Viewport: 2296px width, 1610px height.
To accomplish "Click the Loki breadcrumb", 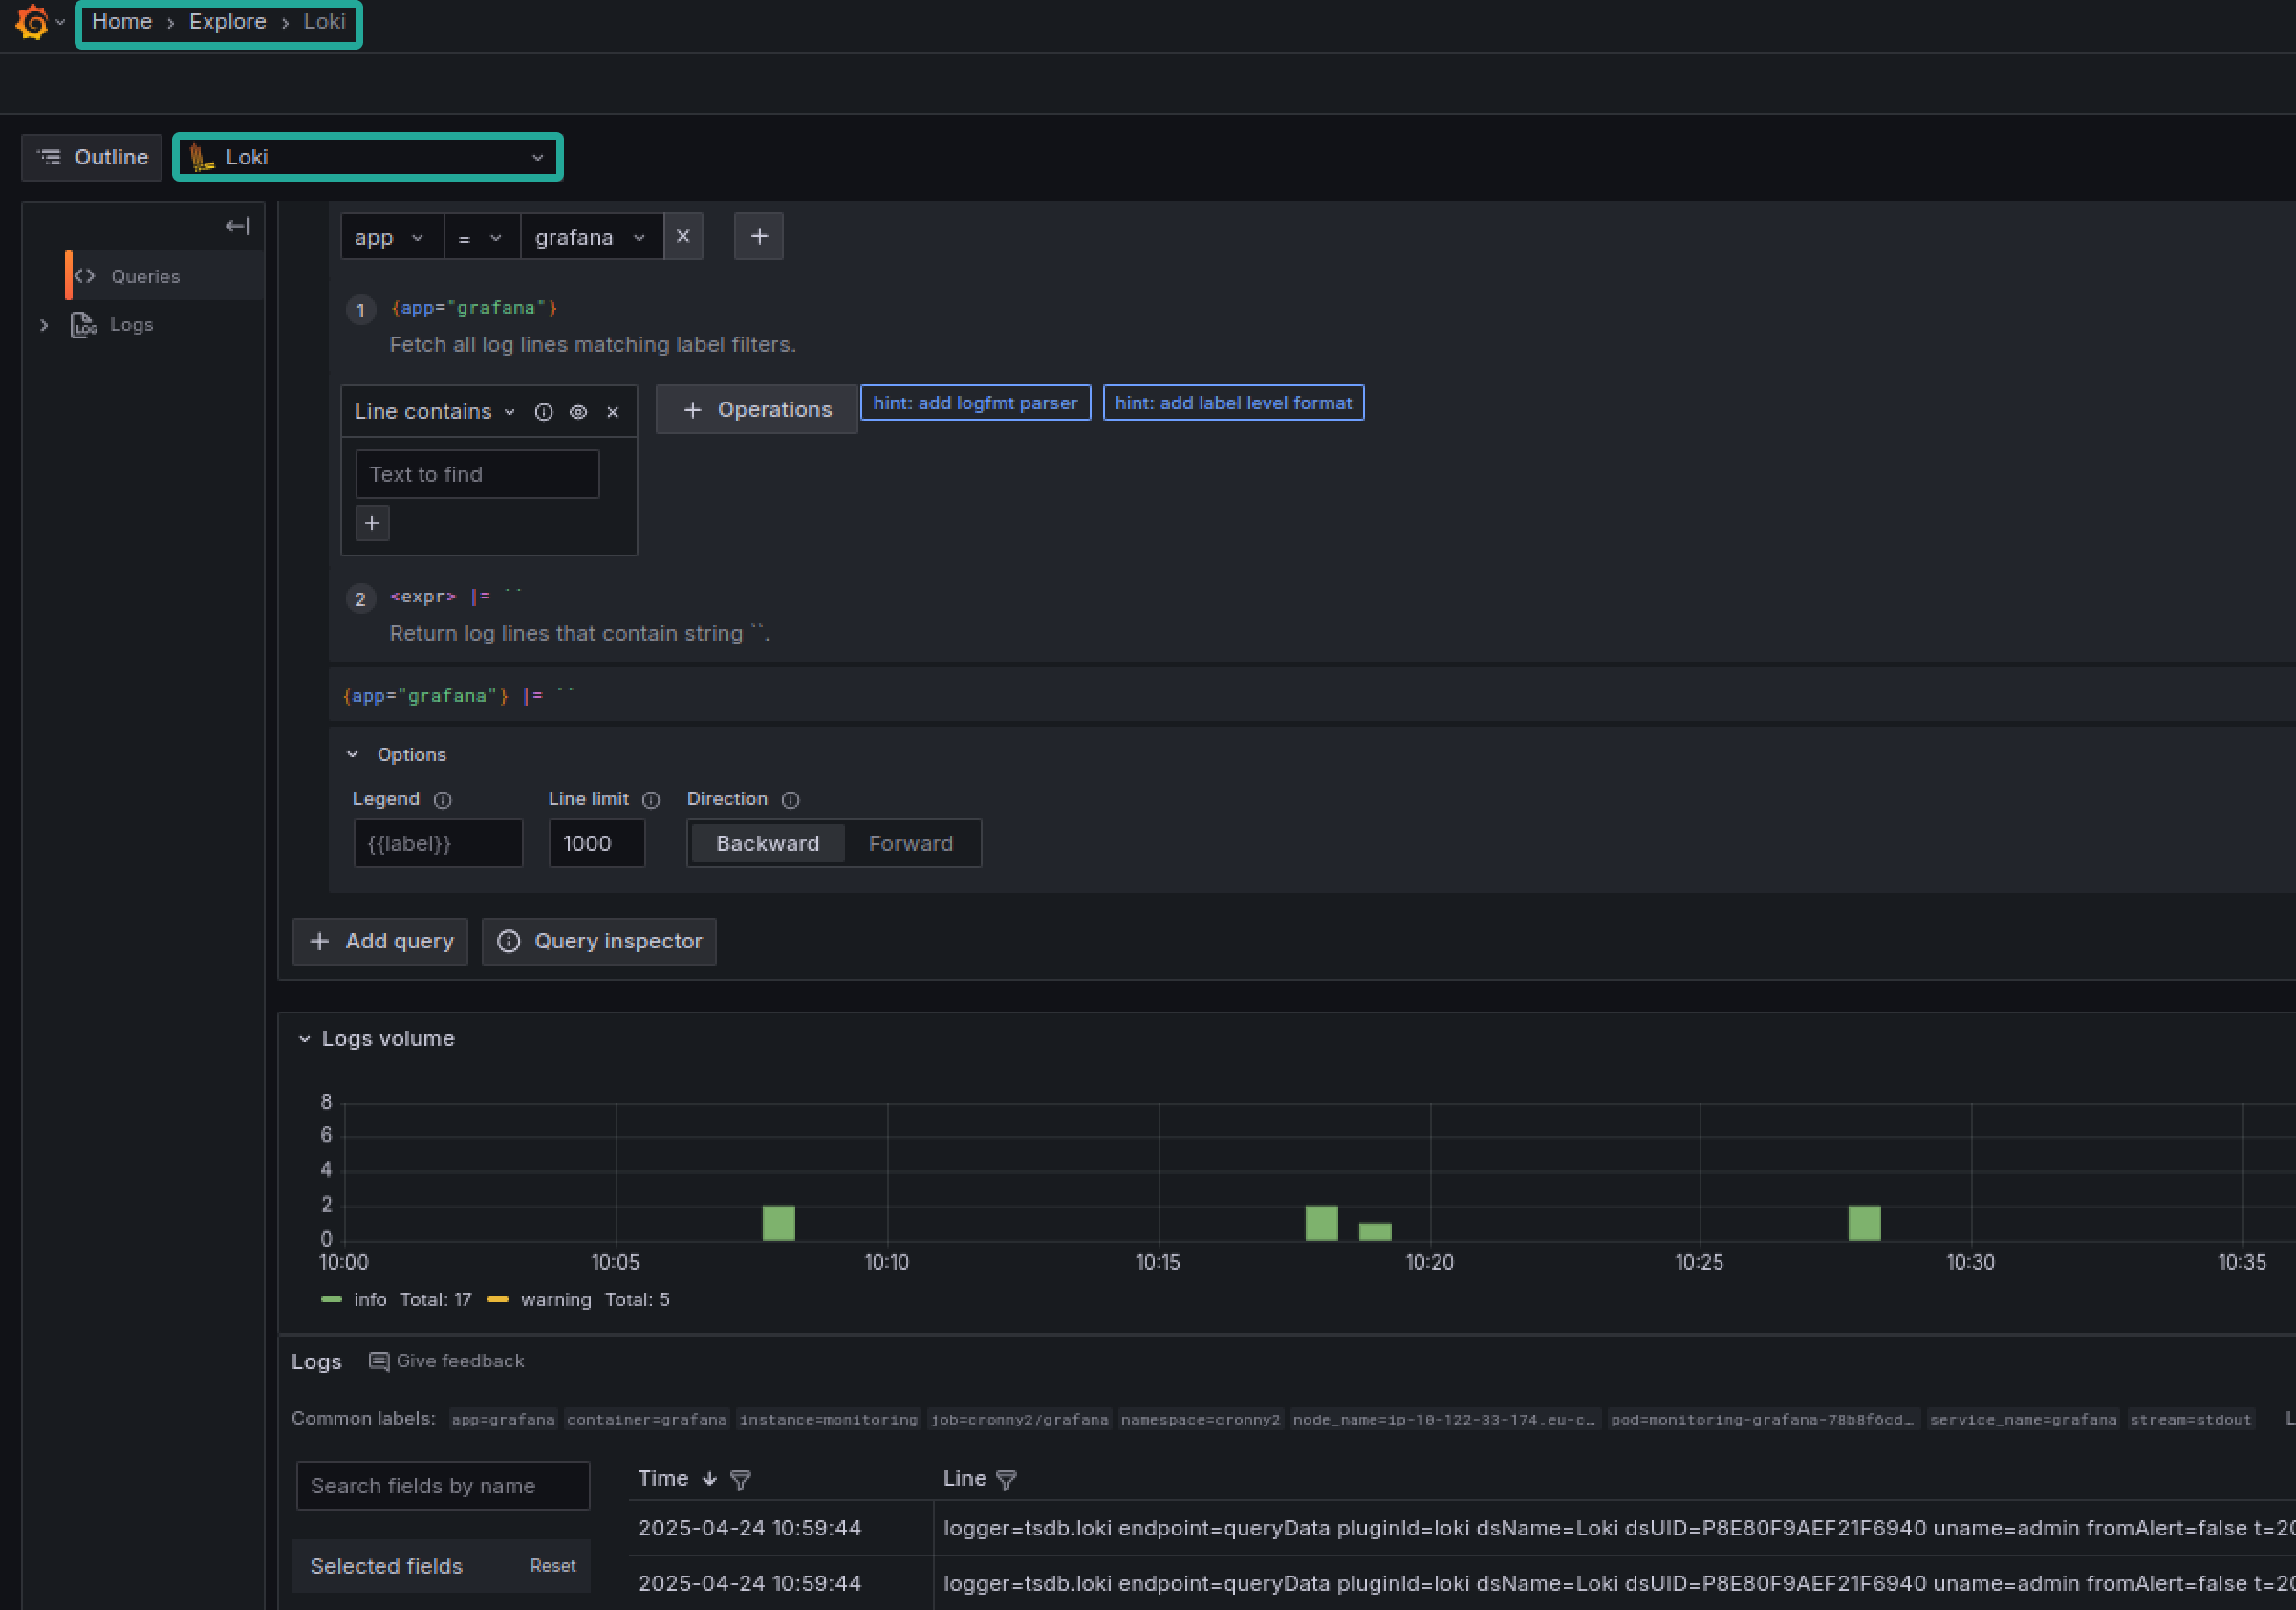I will (x=325, y=21).
